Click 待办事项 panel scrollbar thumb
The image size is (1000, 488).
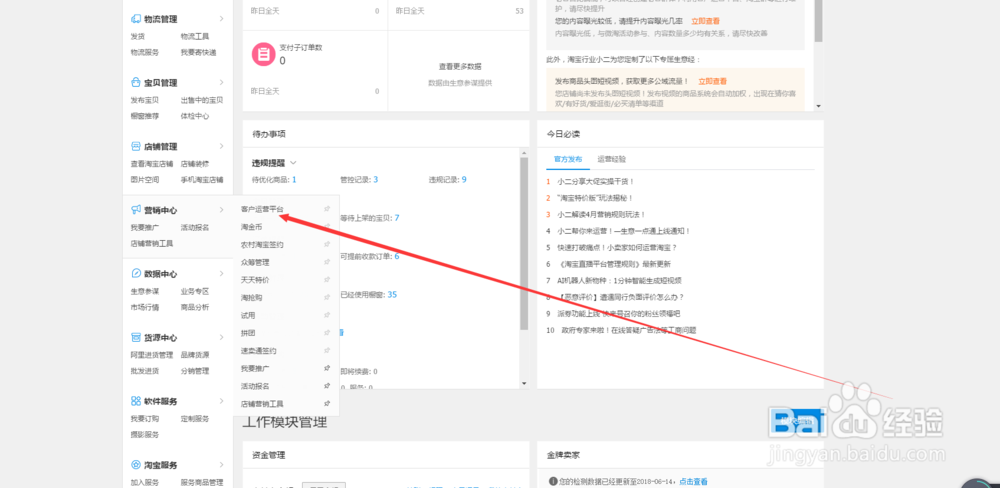click(524, 244)
